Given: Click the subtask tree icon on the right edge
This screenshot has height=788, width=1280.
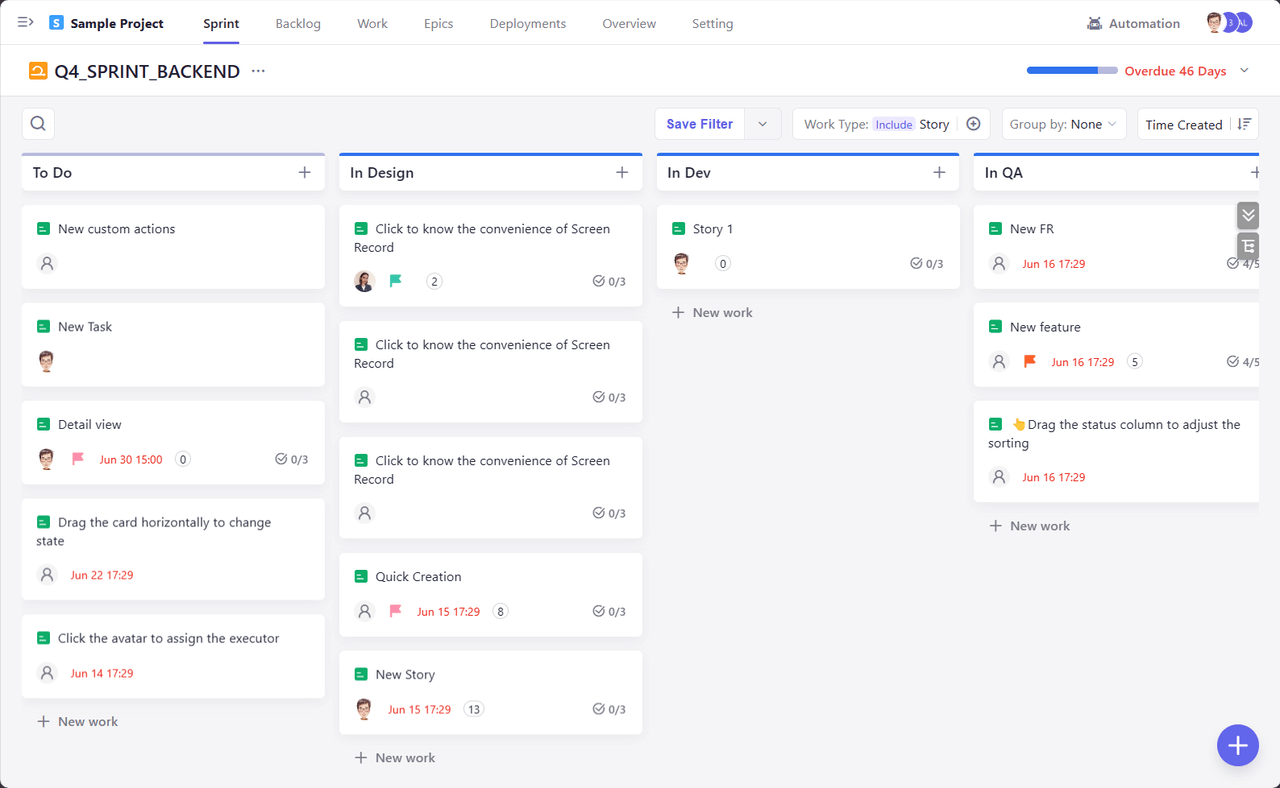Looking at the screenshot, I should click(x=1247, y=245).
